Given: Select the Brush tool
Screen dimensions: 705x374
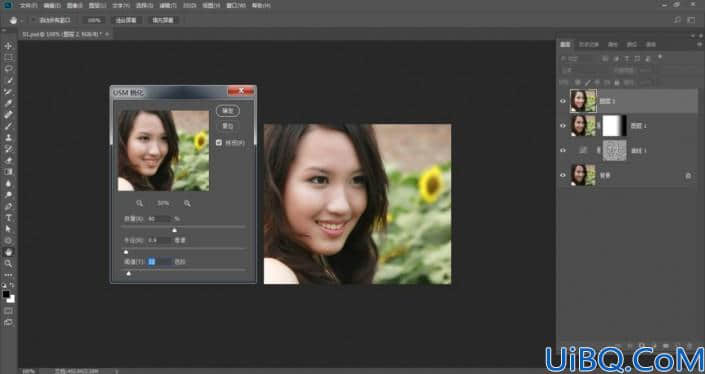Looking at the screenshot, I should pyautogui.click(x=8, y=126).
